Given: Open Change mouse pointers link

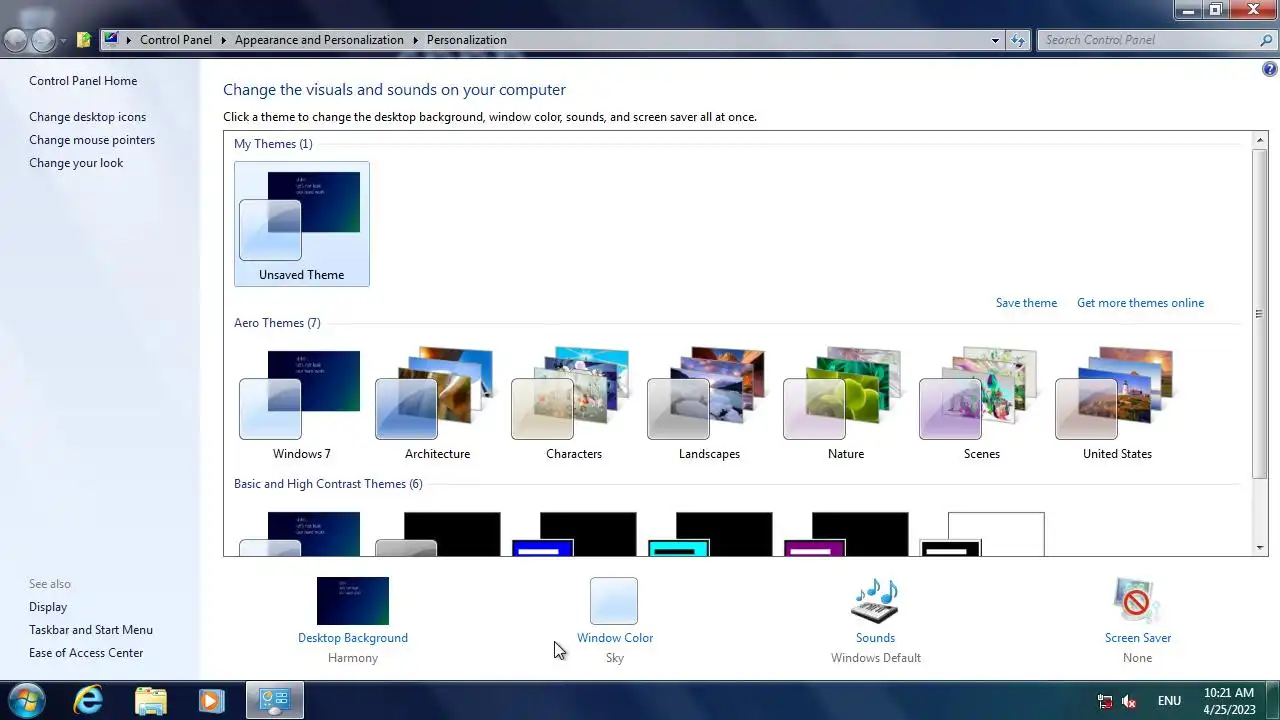Looking at the screenshot, I should click(92, 140).
